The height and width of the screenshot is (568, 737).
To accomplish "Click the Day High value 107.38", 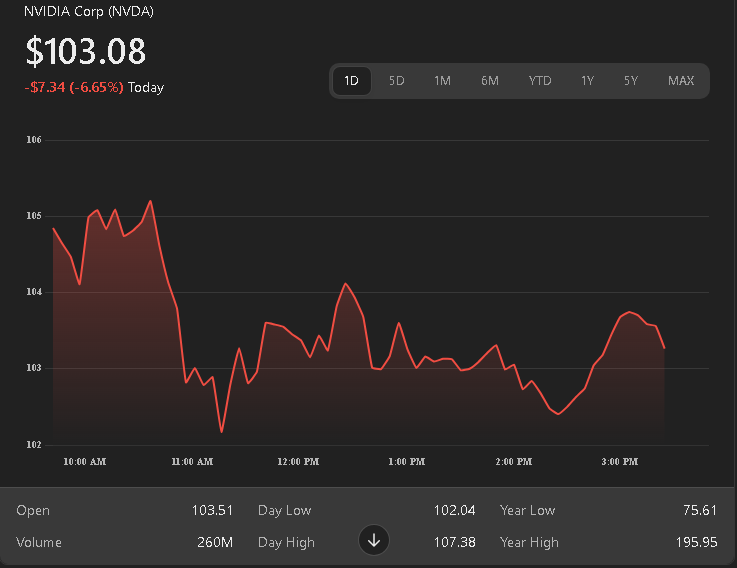I will pyautogui.click(x=455, y=543).
